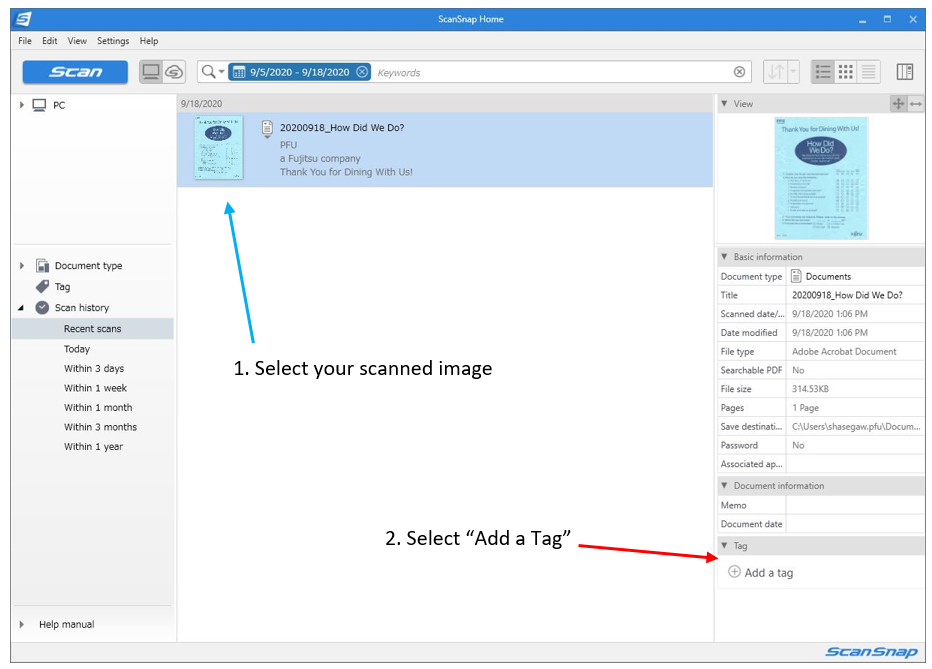Clear the search field with the X icon
The height and width of the screenshot is (669, 932).
(739, 72)
